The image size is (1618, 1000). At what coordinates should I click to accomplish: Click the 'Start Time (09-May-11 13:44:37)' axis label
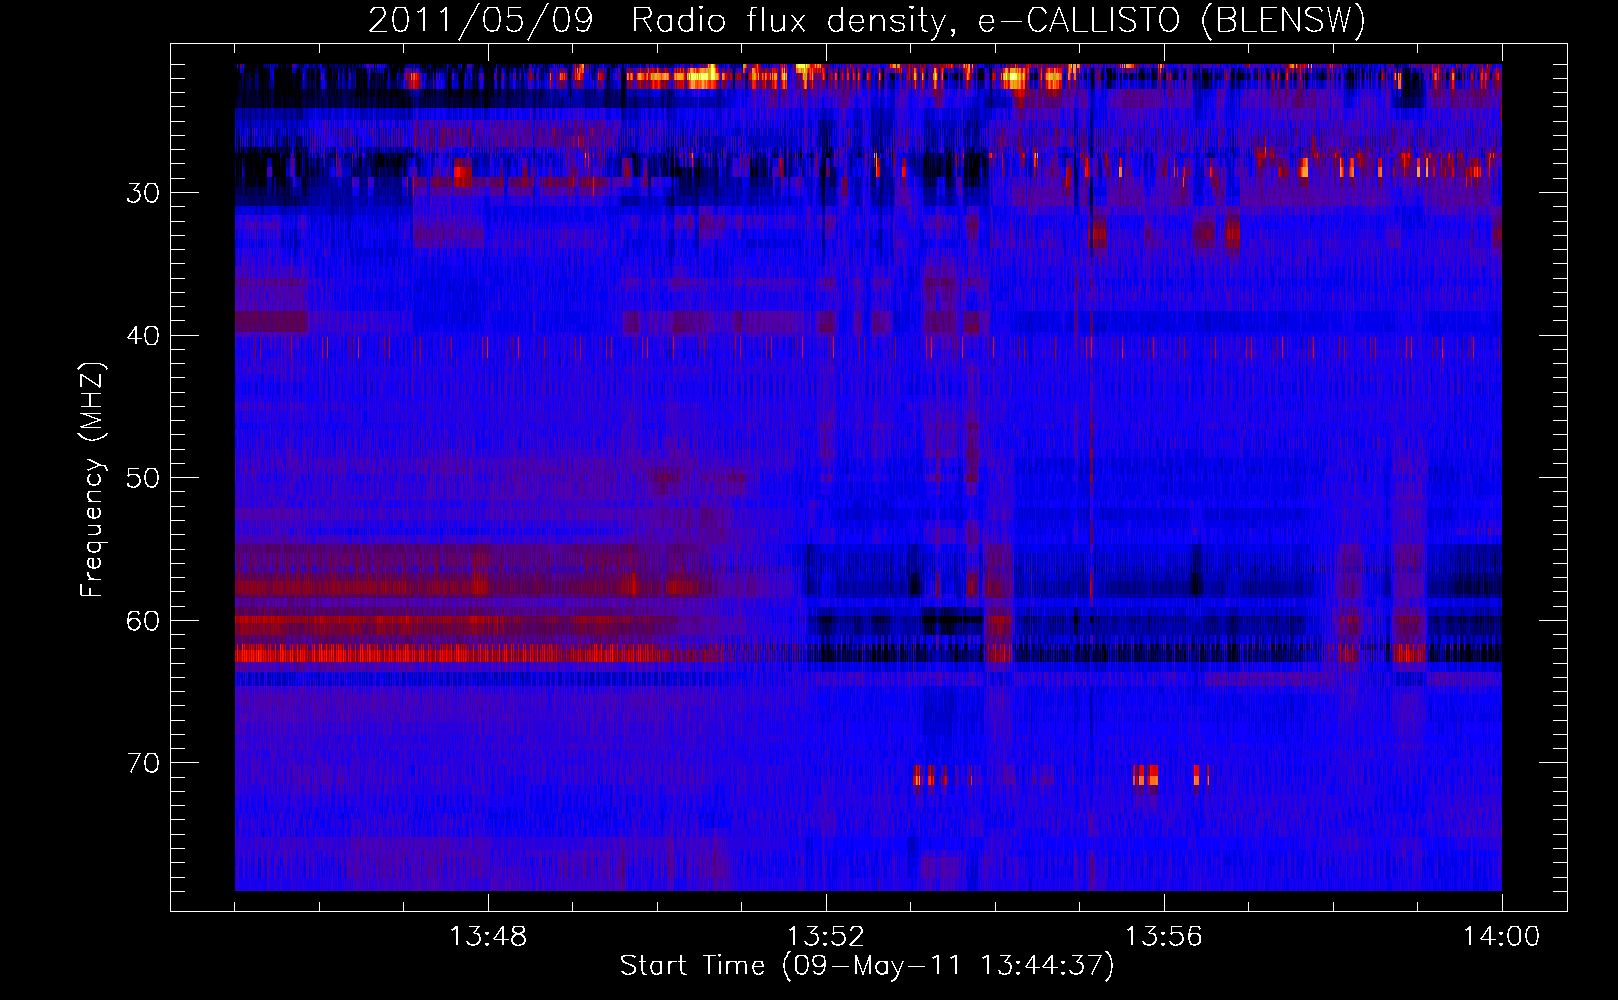pos(867,966)
